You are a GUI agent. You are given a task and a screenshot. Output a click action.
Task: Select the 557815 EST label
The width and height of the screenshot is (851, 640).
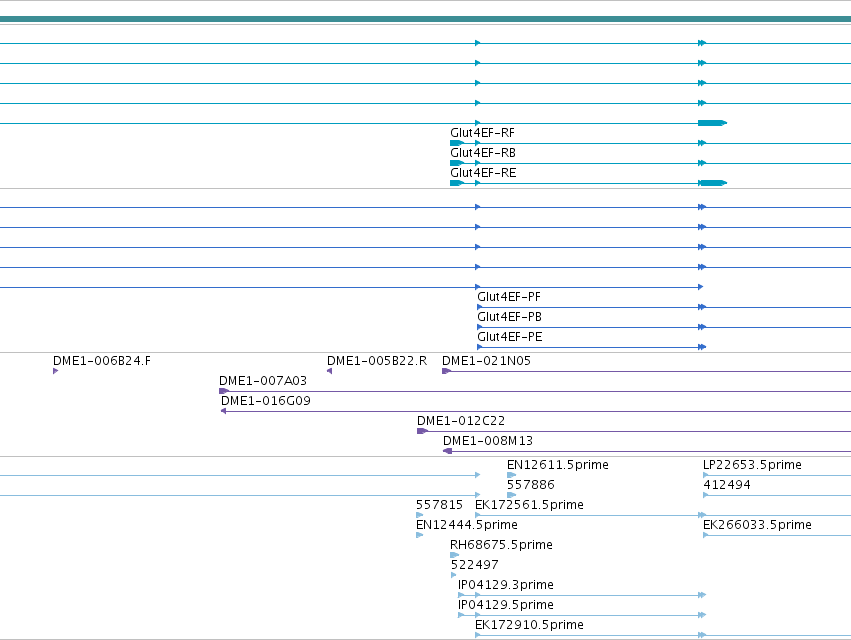pos(439,505)
